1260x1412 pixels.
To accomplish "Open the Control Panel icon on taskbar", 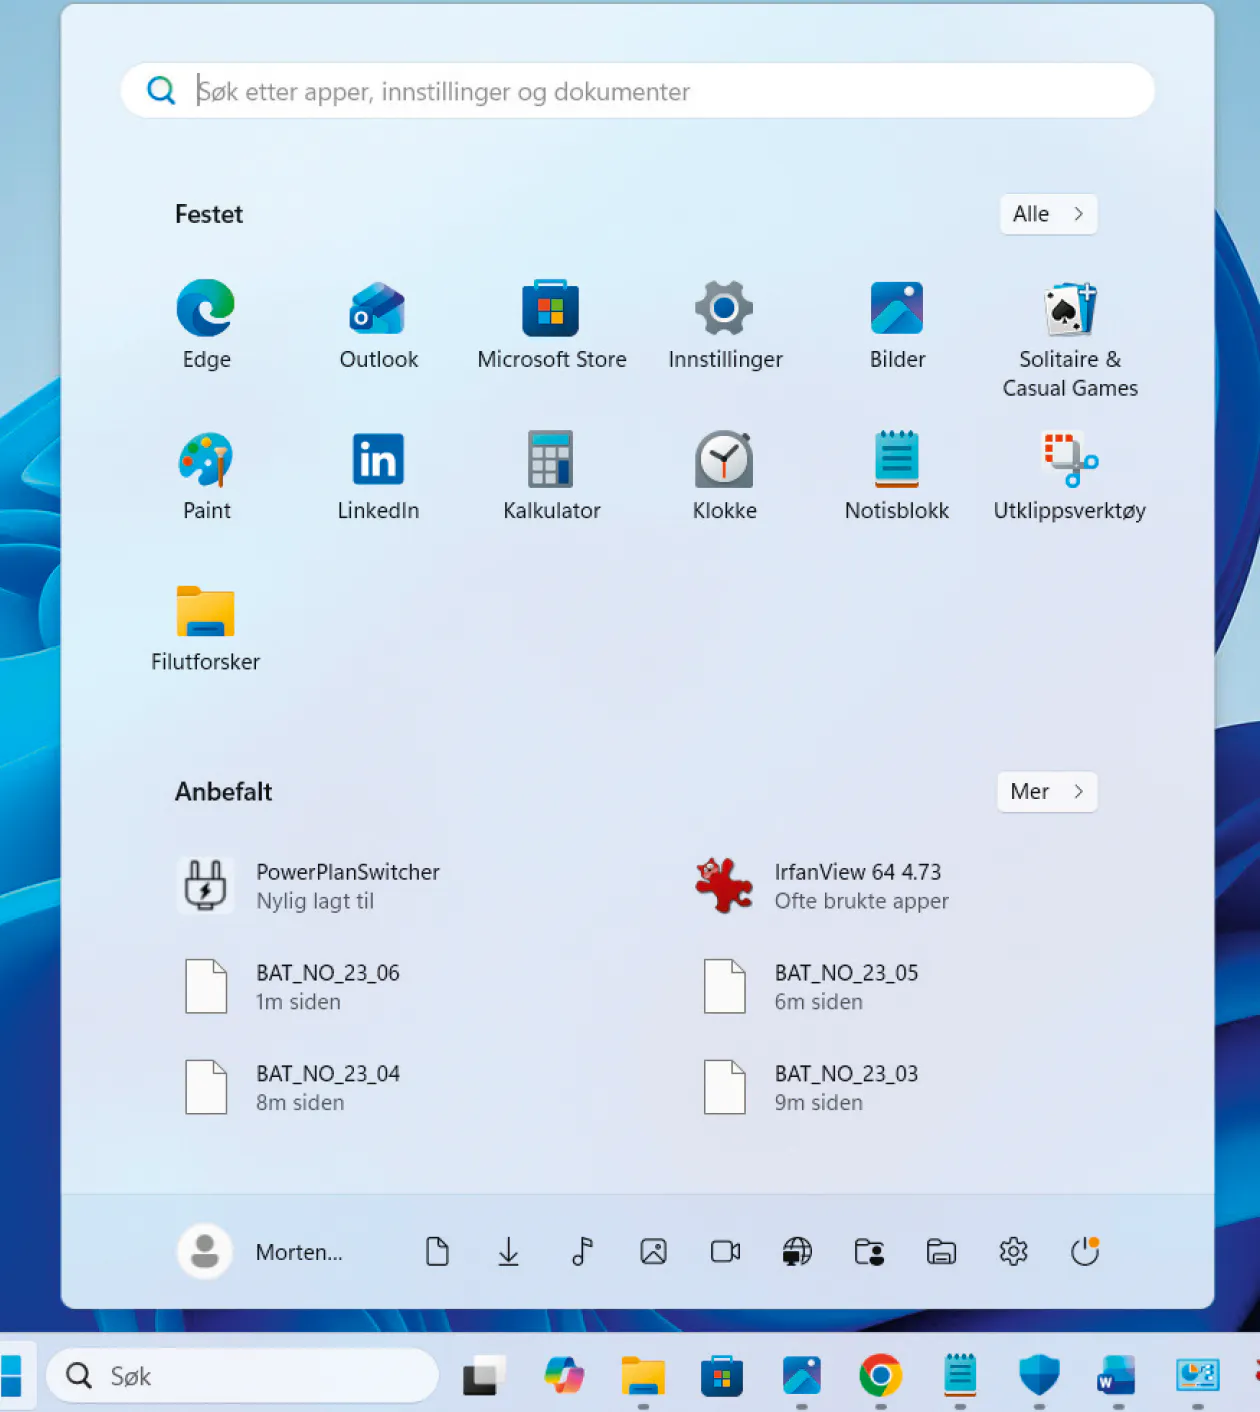I will [x=1197, y=1376].
